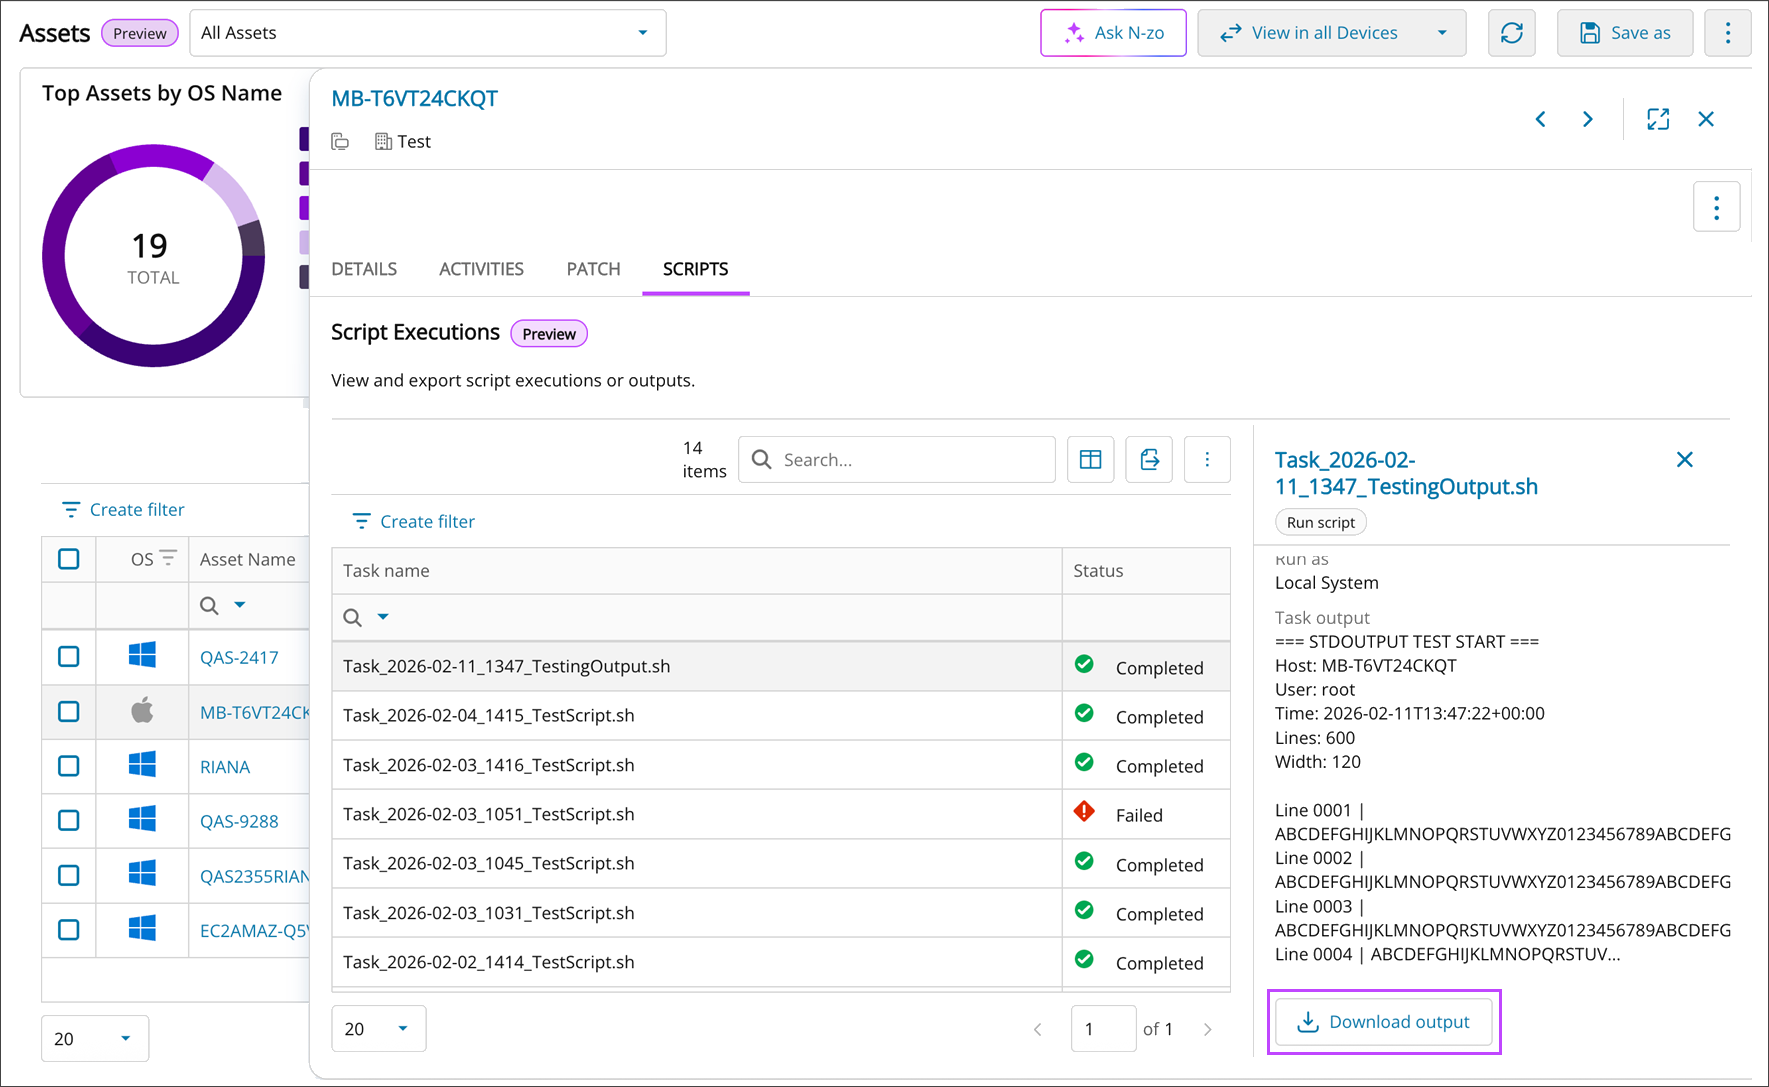Copy the asset name MB-T6VT24CKQT icon
Screen dimensions: 1769x1087
pyautogui.click(x=341, y=142)
